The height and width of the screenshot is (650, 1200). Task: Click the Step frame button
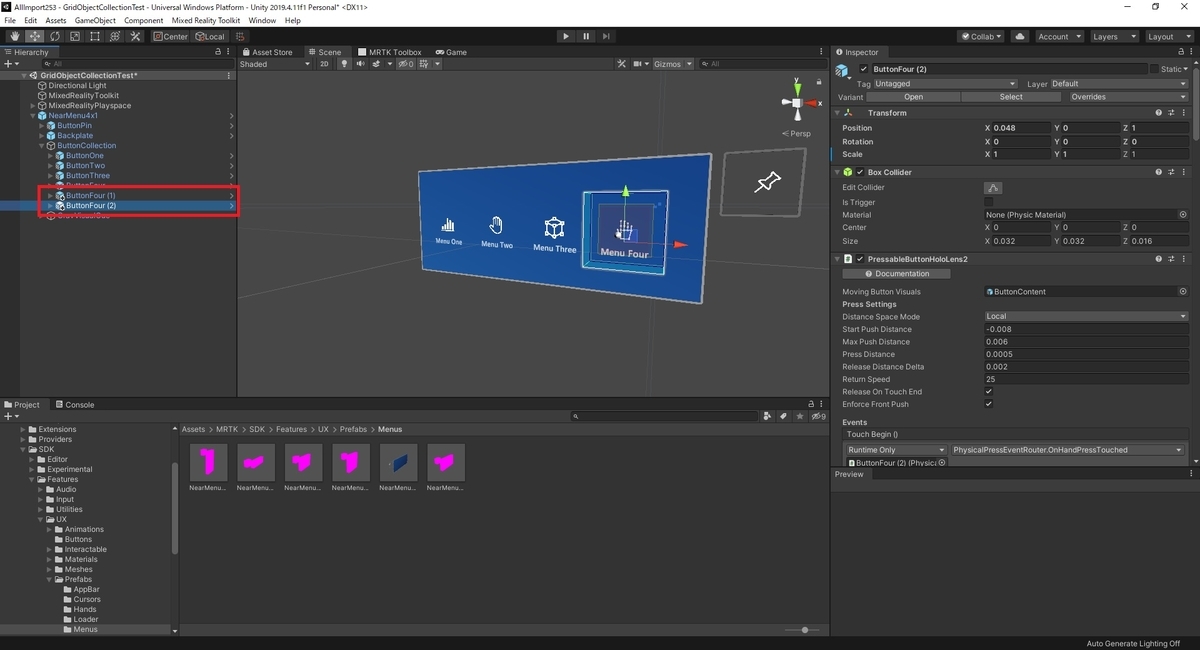607,37
